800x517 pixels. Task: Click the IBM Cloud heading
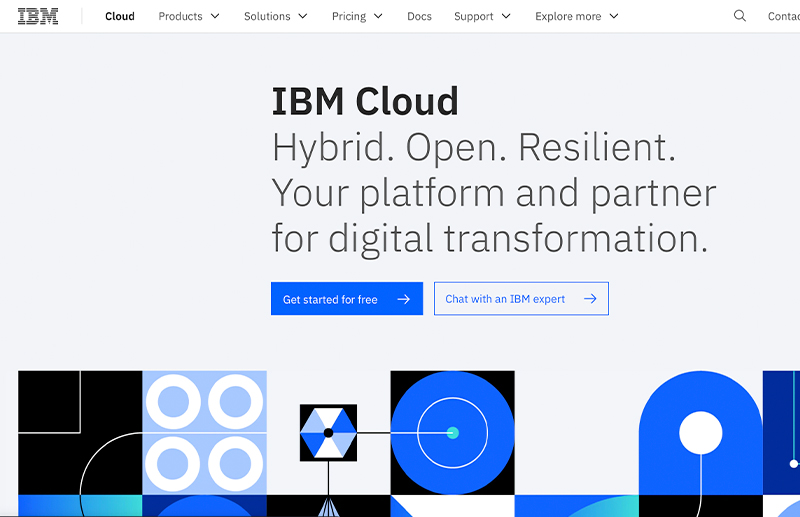[365, 101]
